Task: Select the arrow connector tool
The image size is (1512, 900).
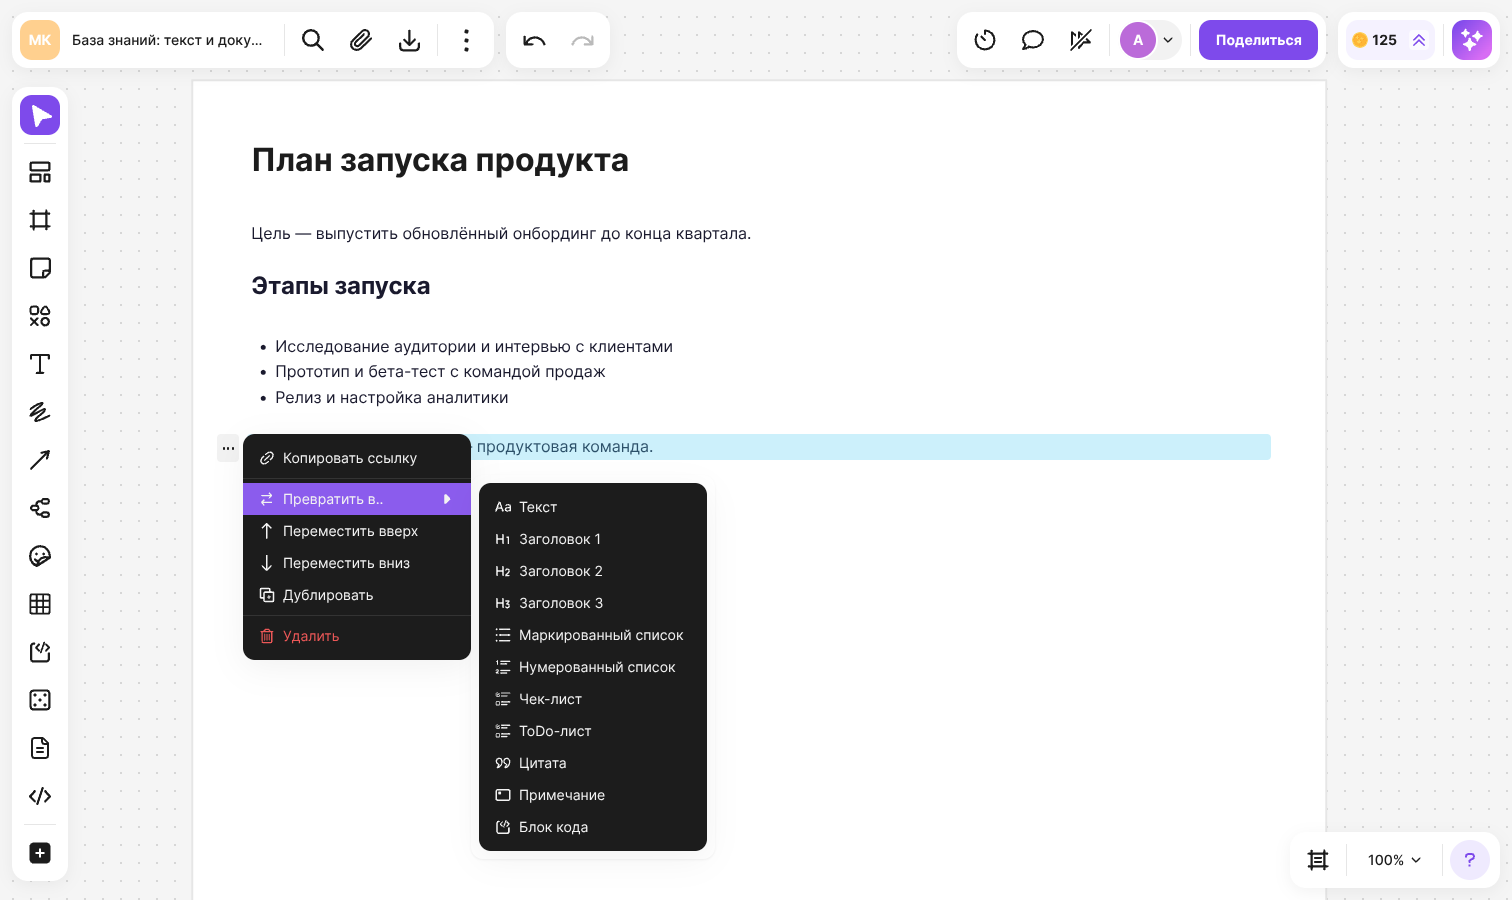Action: click(x=40, y=460)
